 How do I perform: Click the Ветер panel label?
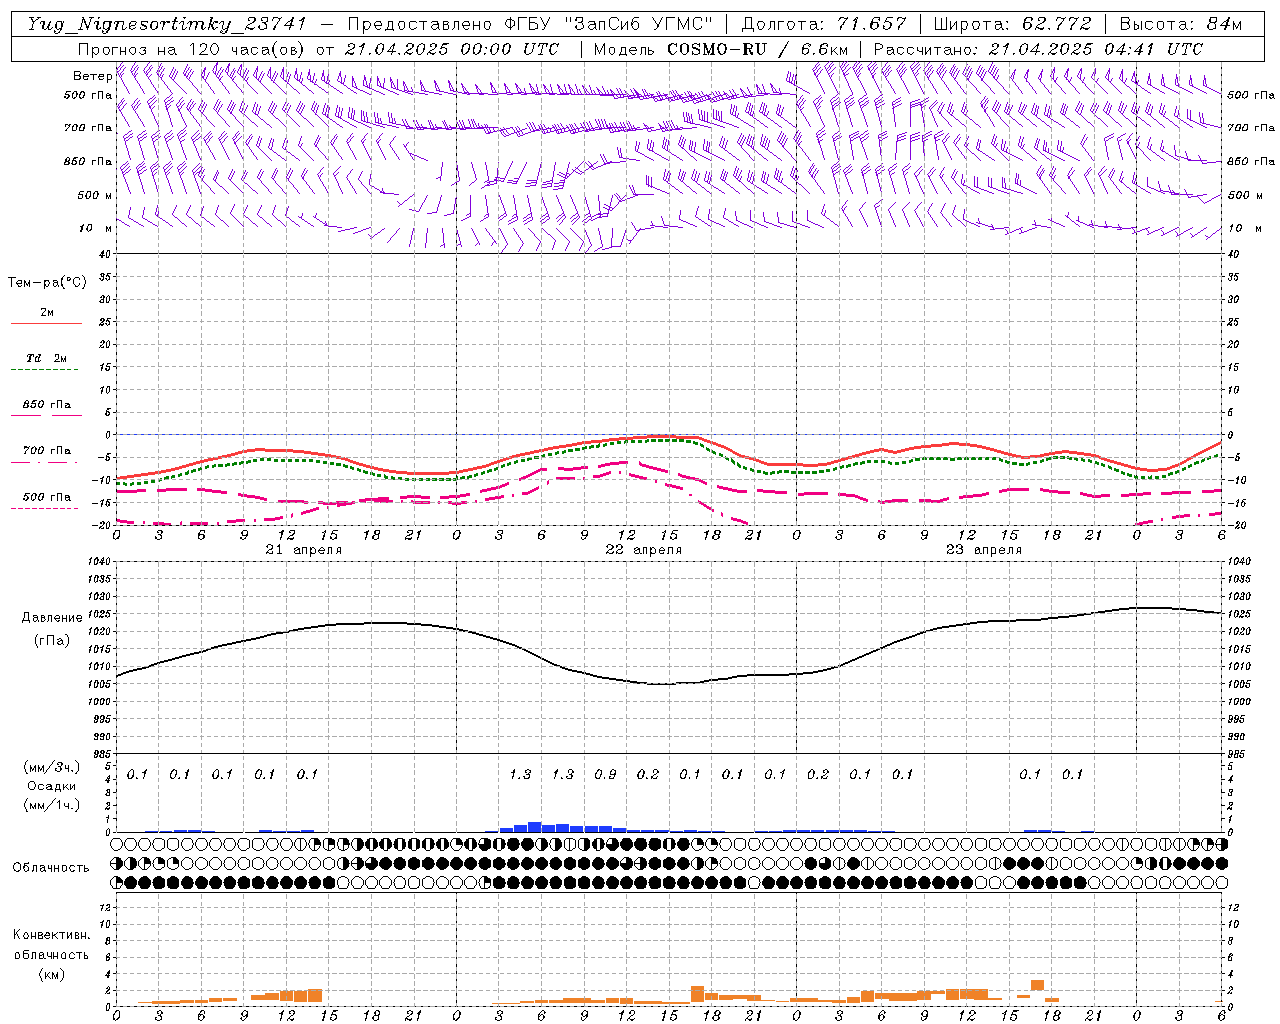pos(92,76)
